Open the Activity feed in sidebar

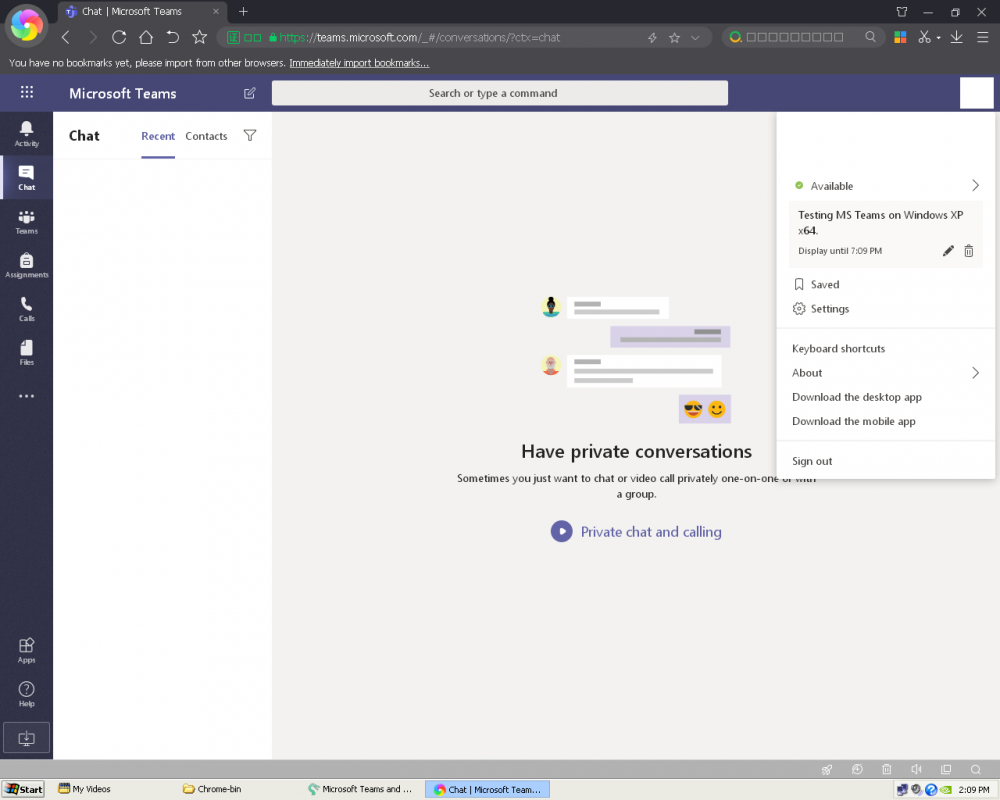pyautogui.click(x=26, y=133)
